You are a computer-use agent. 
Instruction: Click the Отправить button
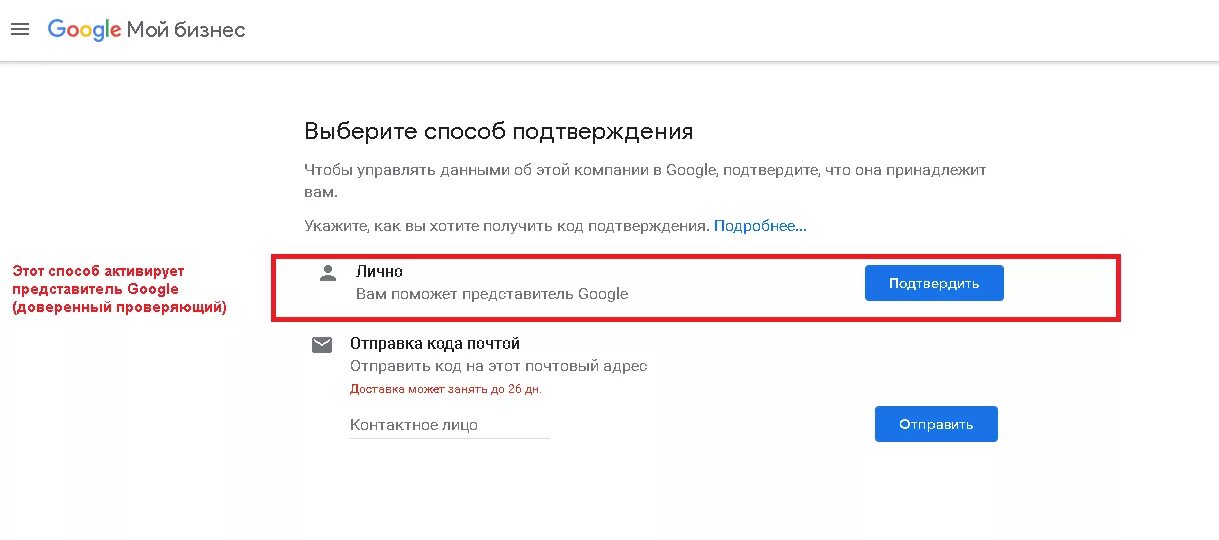936,424
